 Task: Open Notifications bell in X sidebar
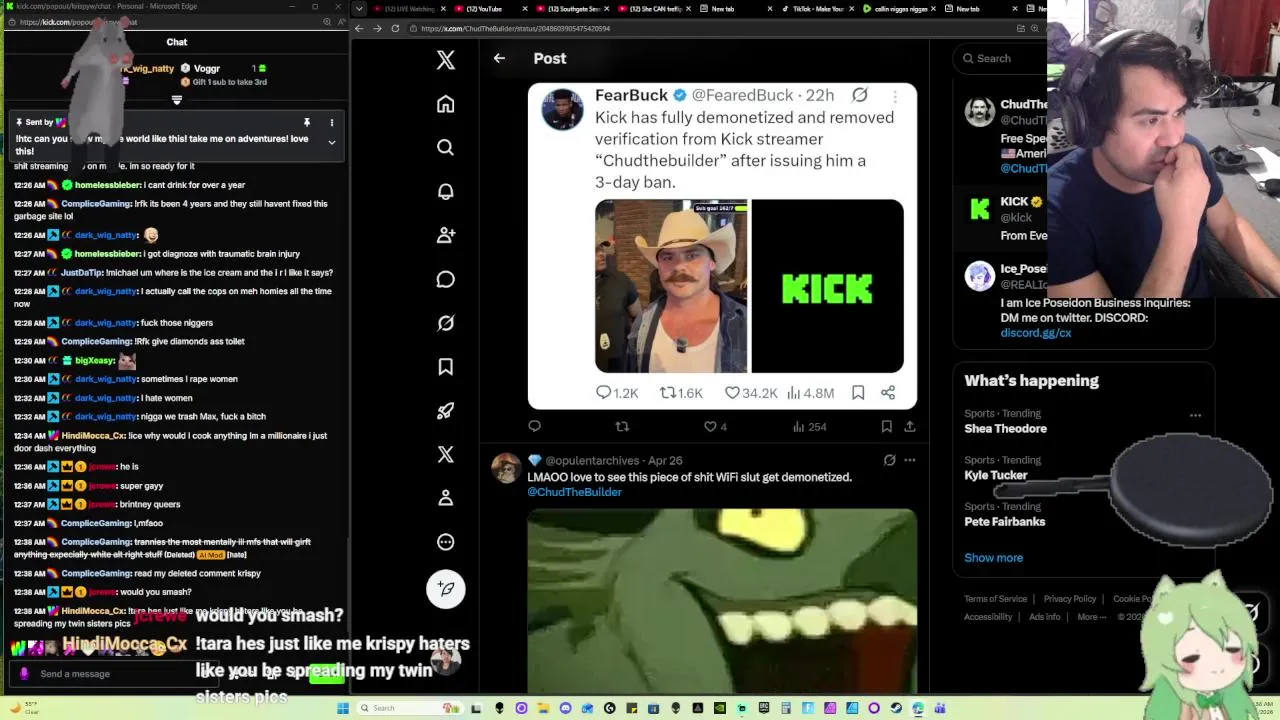click(x=446, y=191)
